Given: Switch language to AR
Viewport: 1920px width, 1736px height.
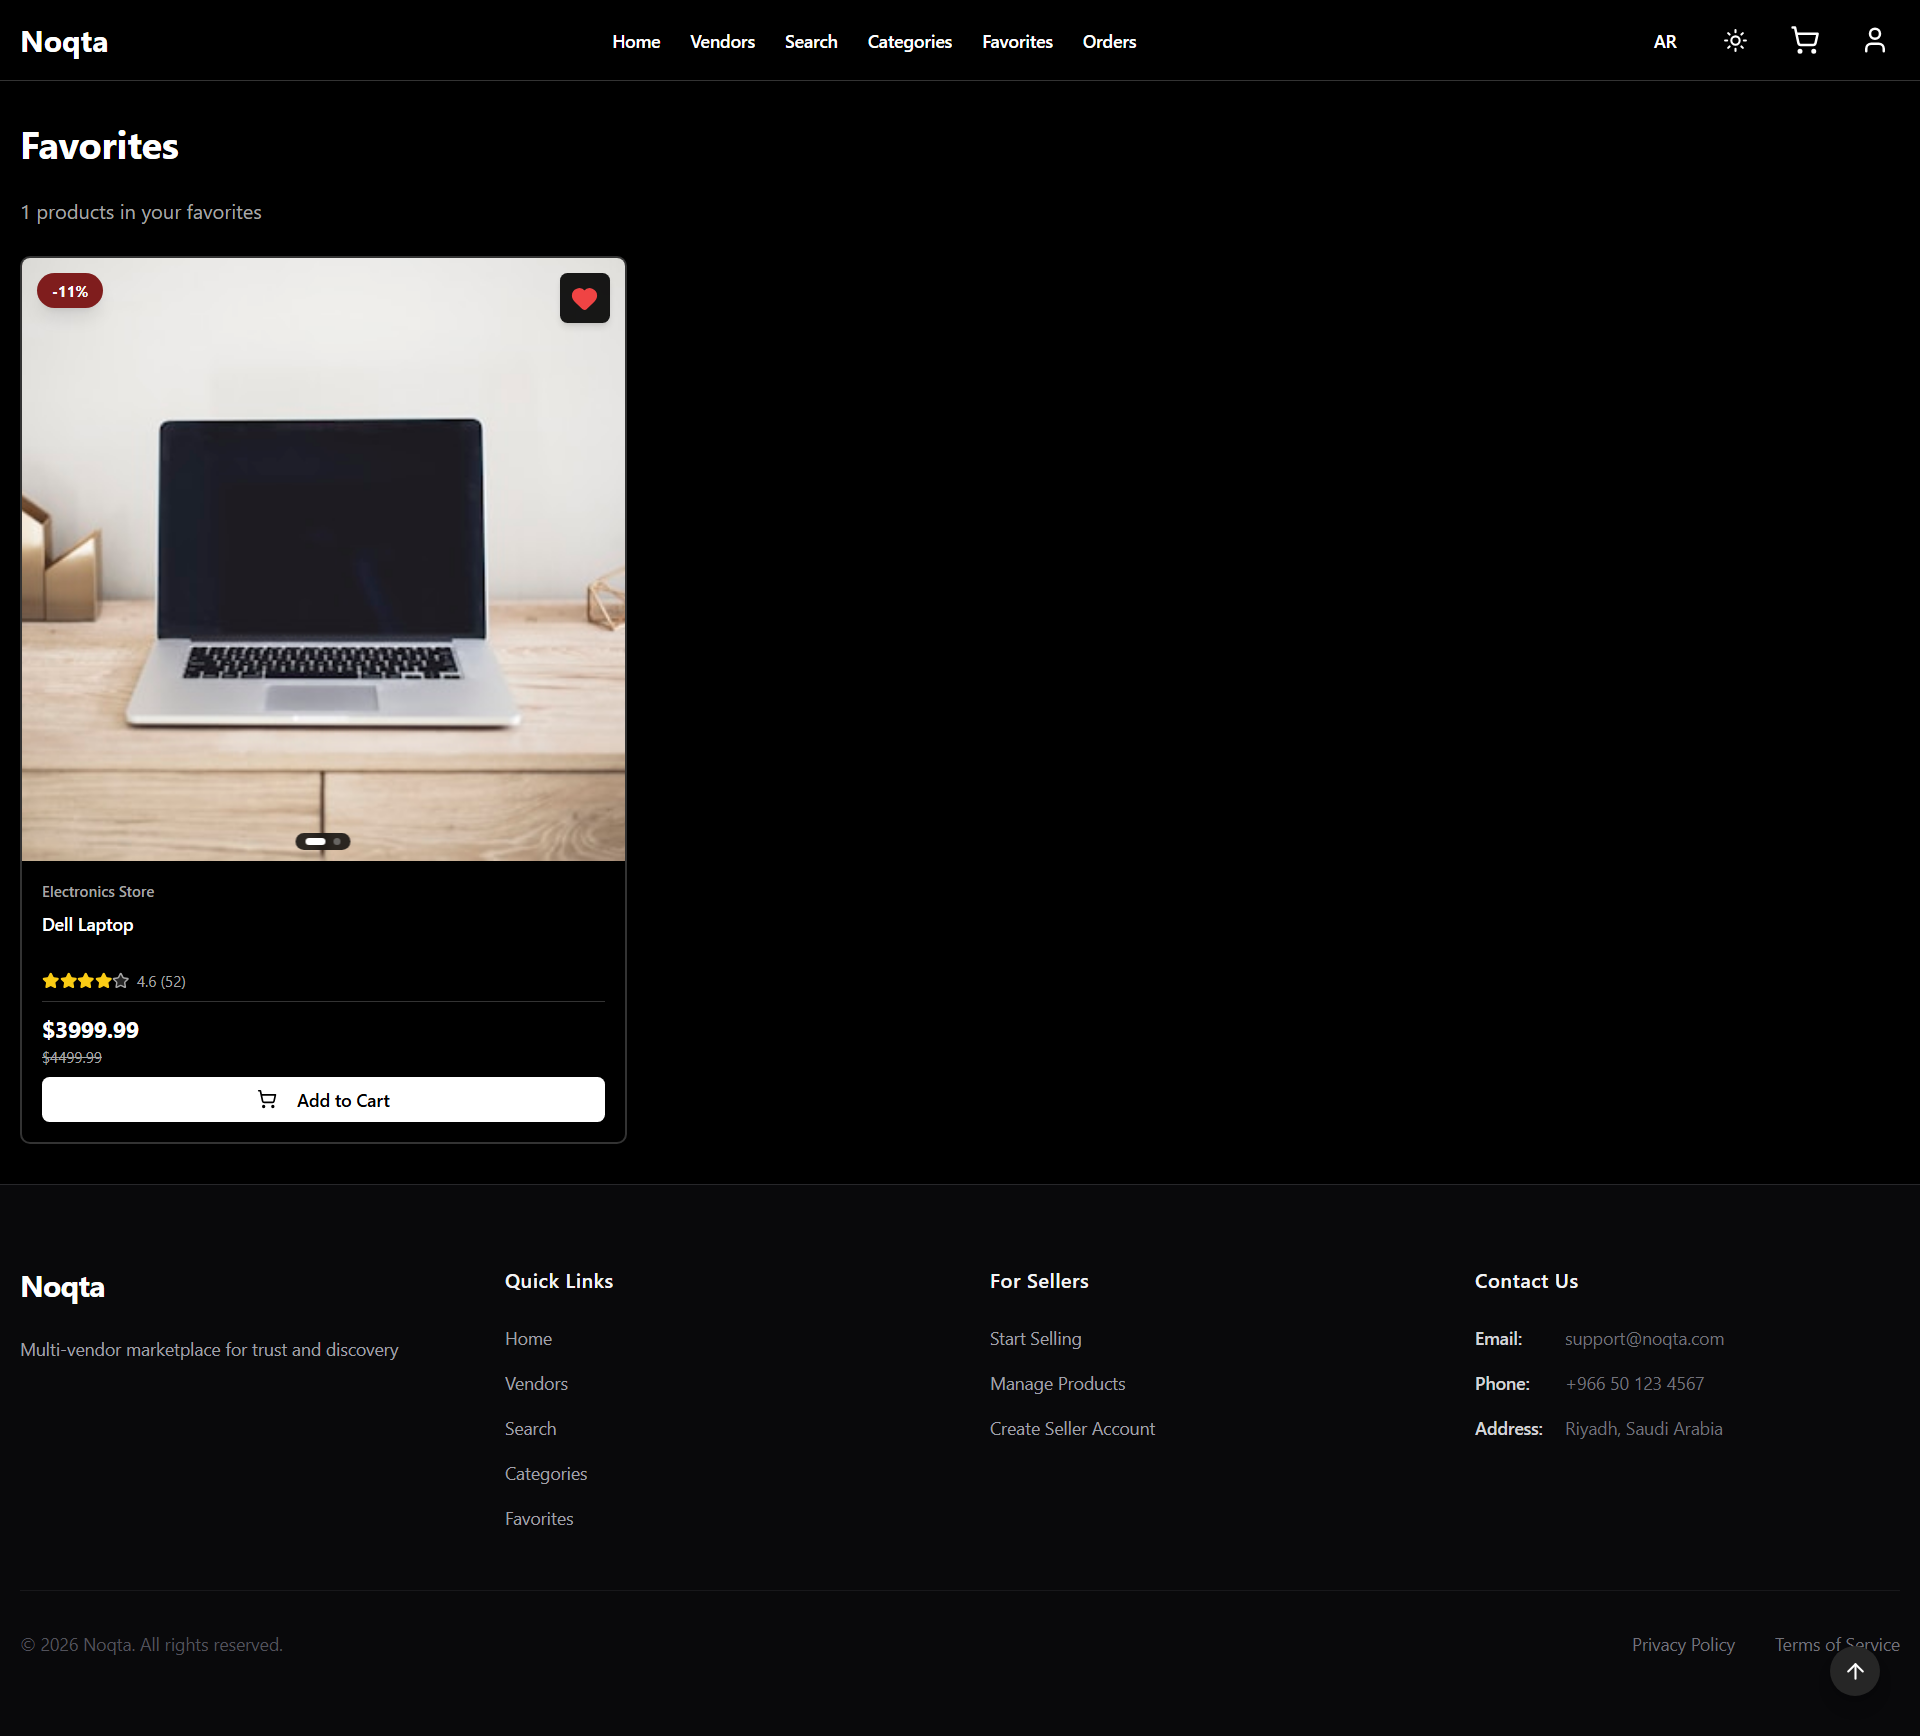Looking at the screenshot, I should [1665, 42].
